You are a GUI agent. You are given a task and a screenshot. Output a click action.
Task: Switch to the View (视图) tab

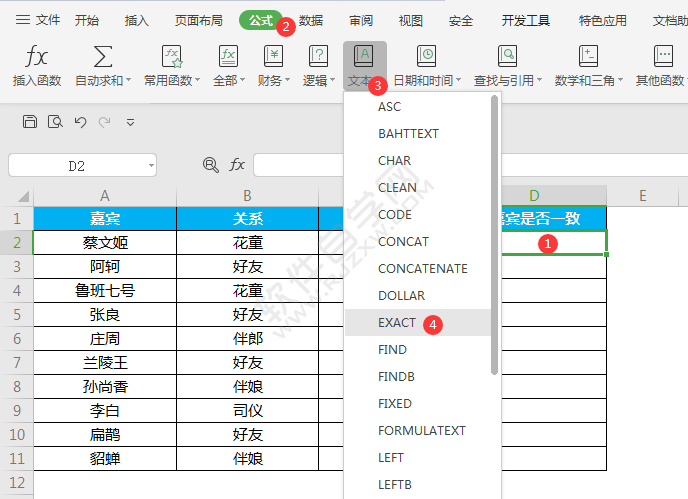click(x=411, y=20)
